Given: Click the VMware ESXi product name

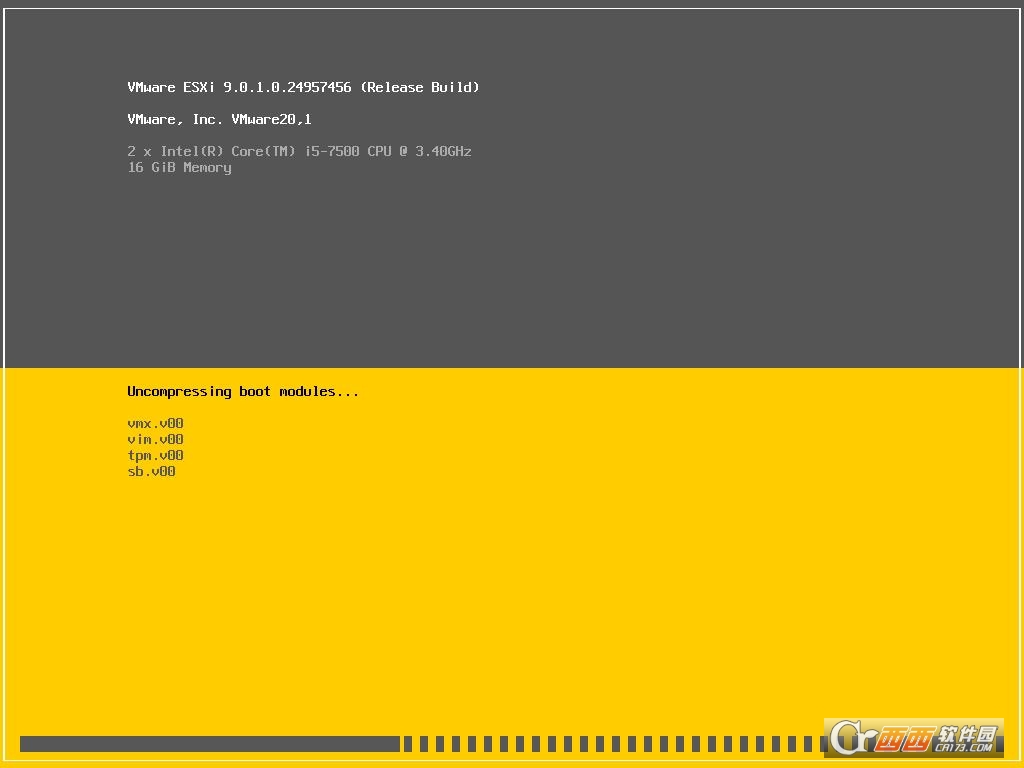Looking at the screenshot, I should click(x=165, y=88).
